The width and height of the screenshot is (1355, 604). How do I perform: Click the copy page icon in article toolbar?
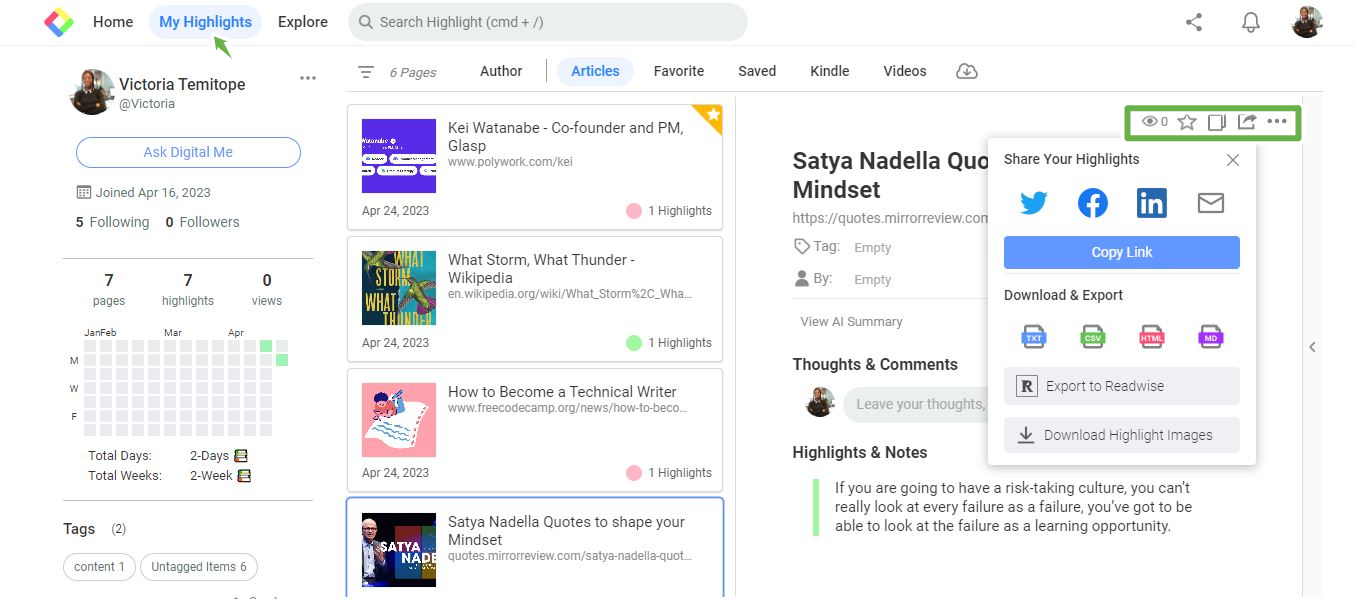pos(1217,122)
